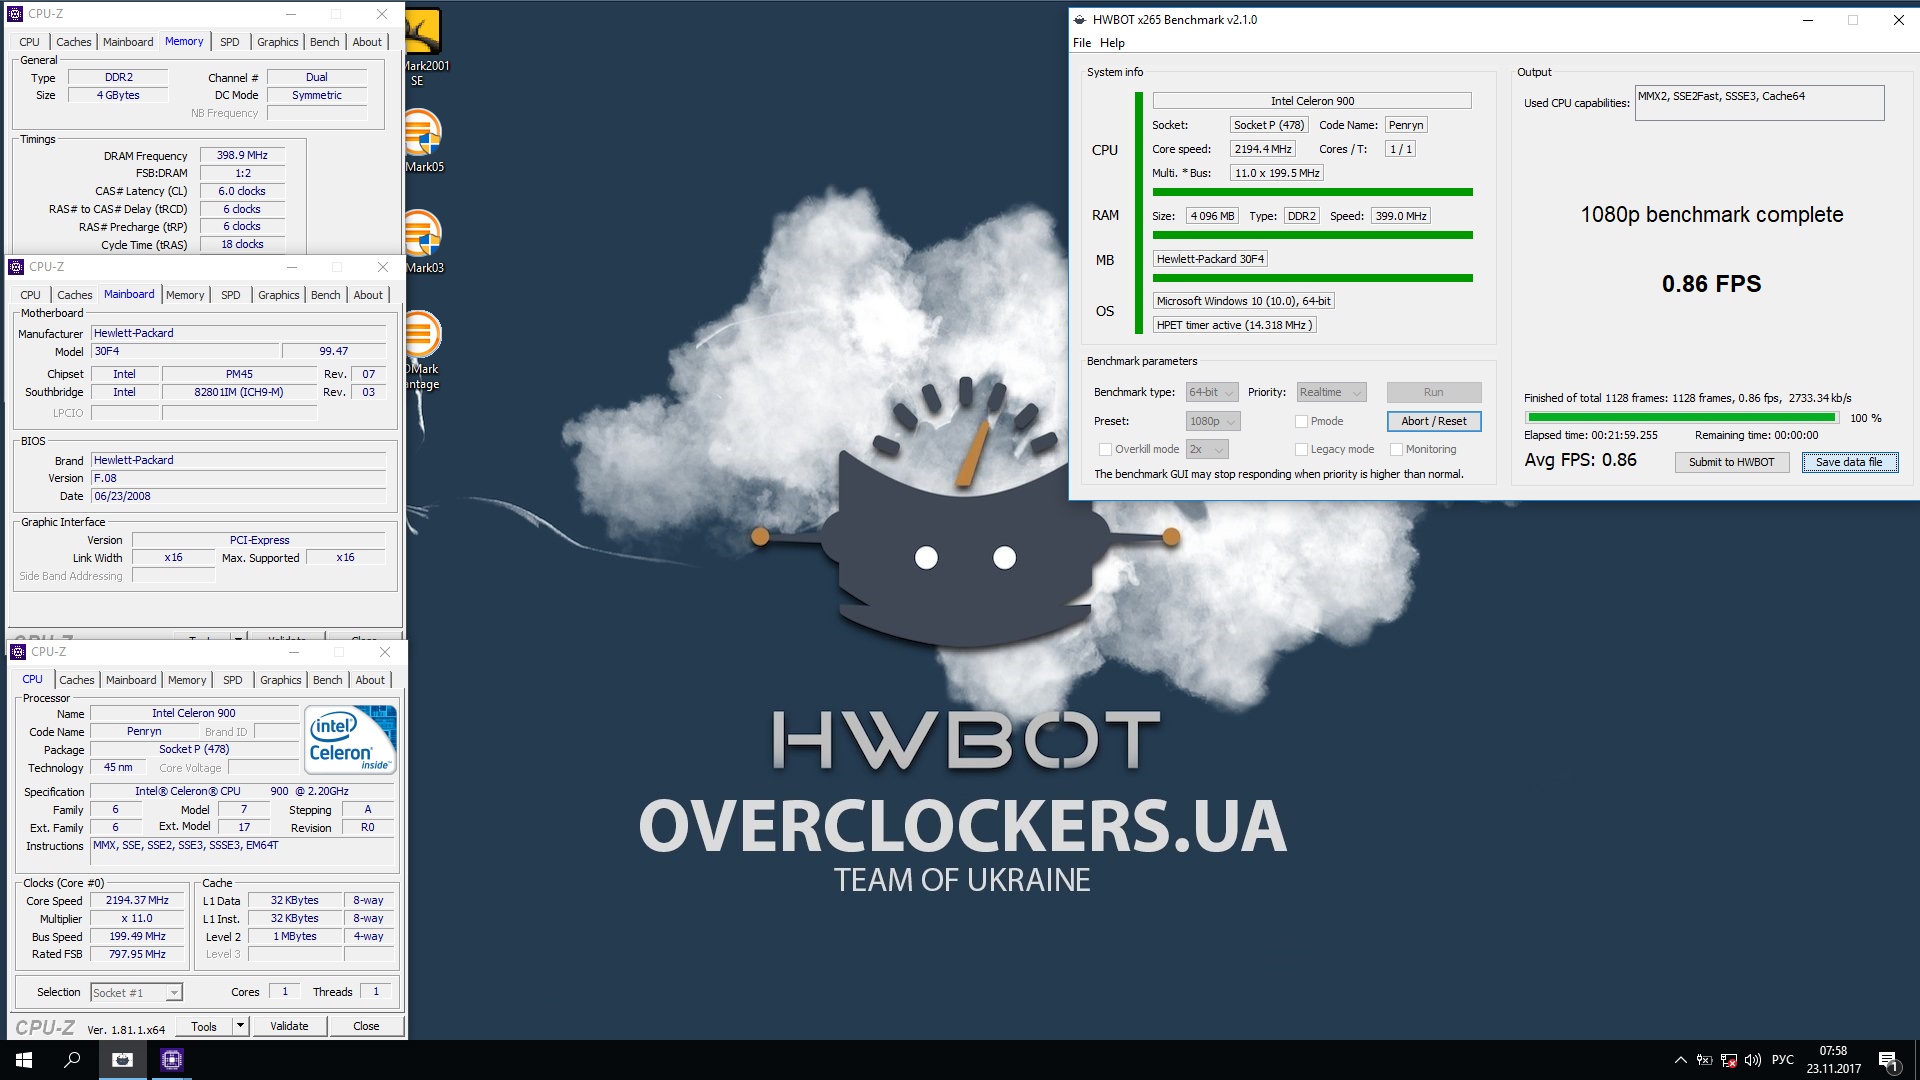Image resolution: width=1920 pixels, height=1080 pixels.
Task: Toggle Monitoring checkbox
Action: coord(1396,449)
